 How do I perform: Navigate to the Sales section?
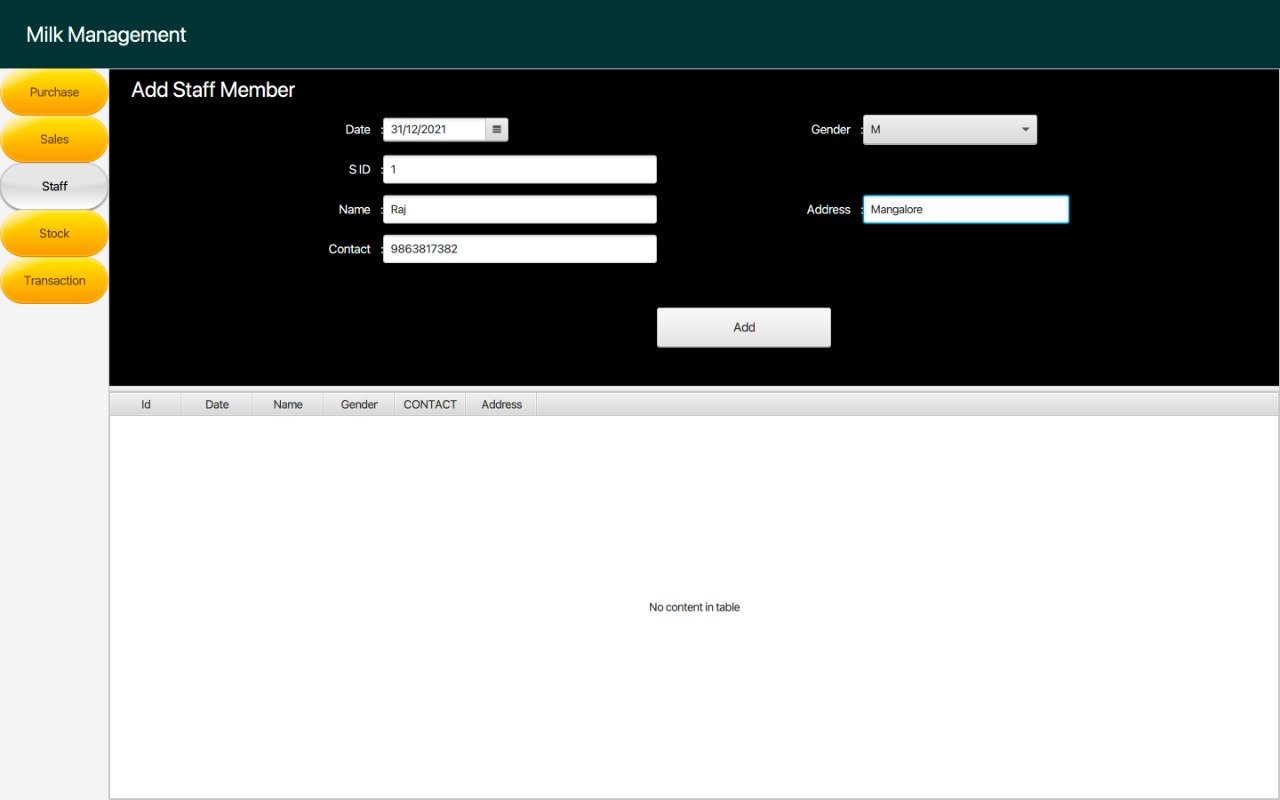pyautogui.click(x=54, y=139)
